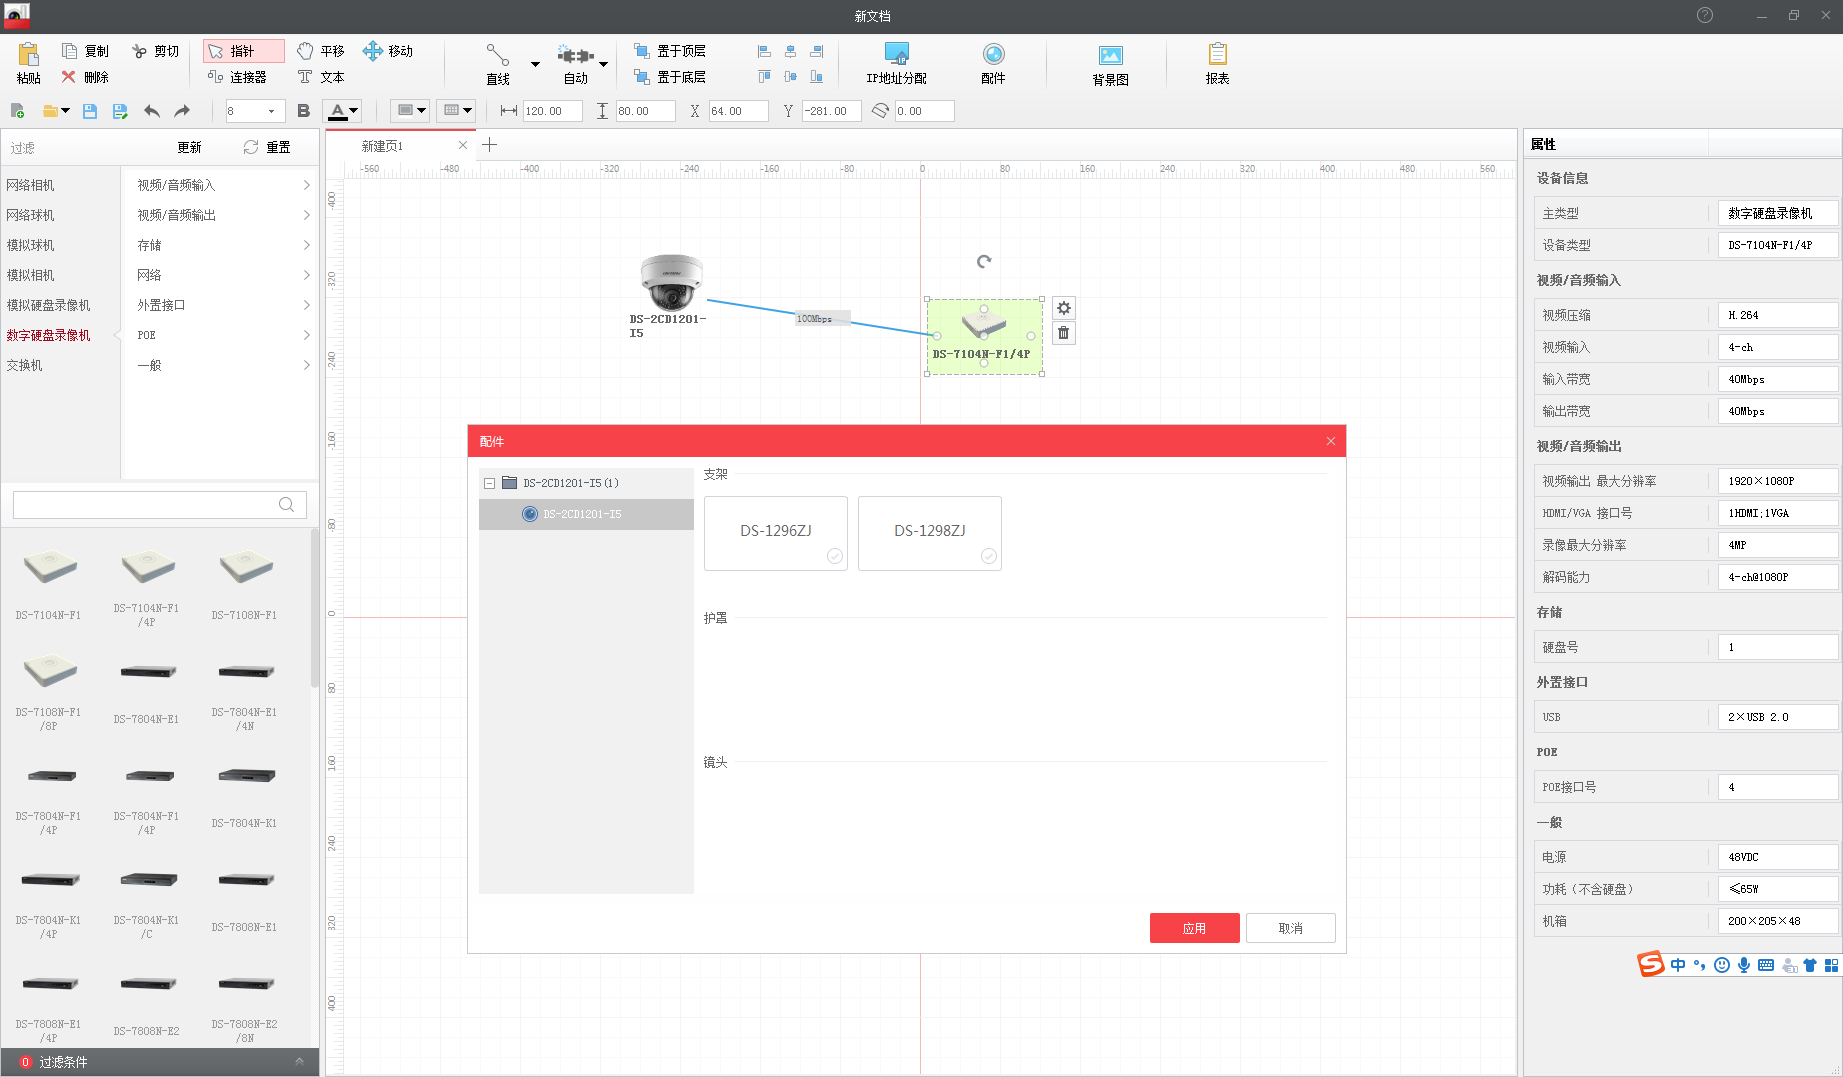Open the line style dropdown
This screenshot has width=1843, height=1077.
[467, 111]
